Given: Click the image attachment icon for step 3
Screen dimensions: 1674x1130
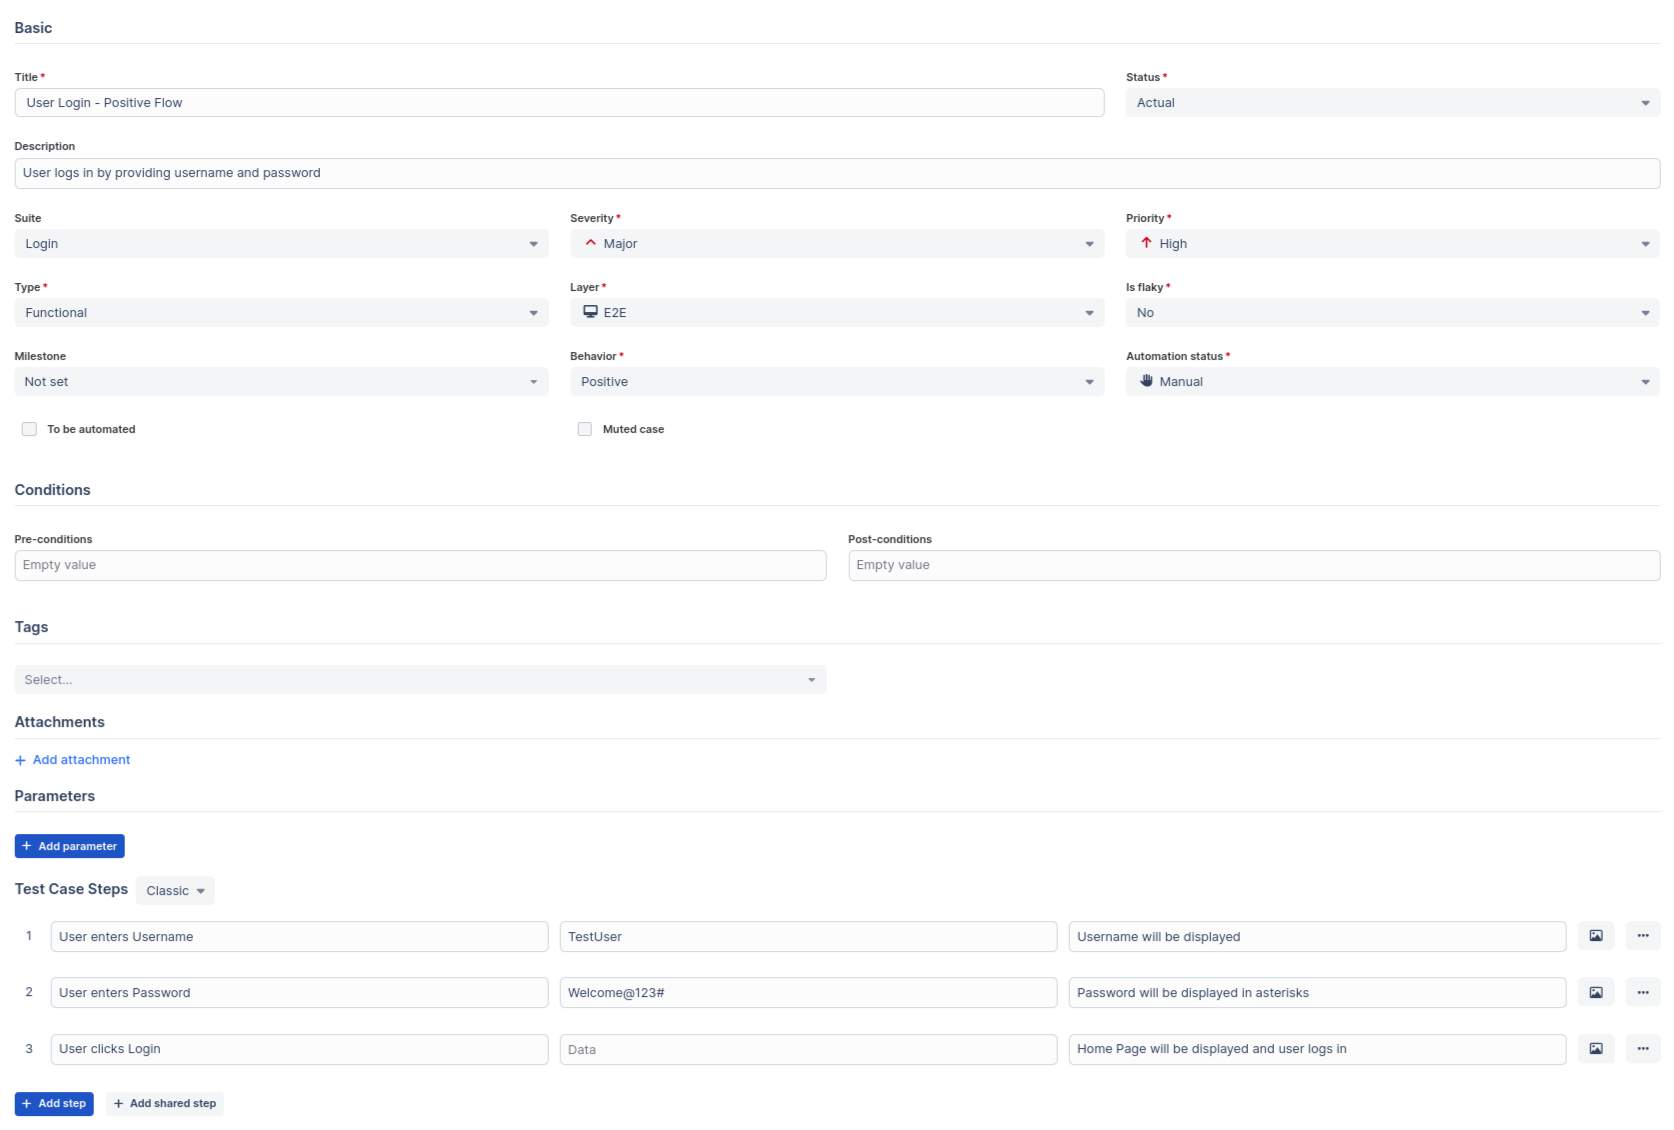Looking at the screenshot, I should [1595, 1048].
